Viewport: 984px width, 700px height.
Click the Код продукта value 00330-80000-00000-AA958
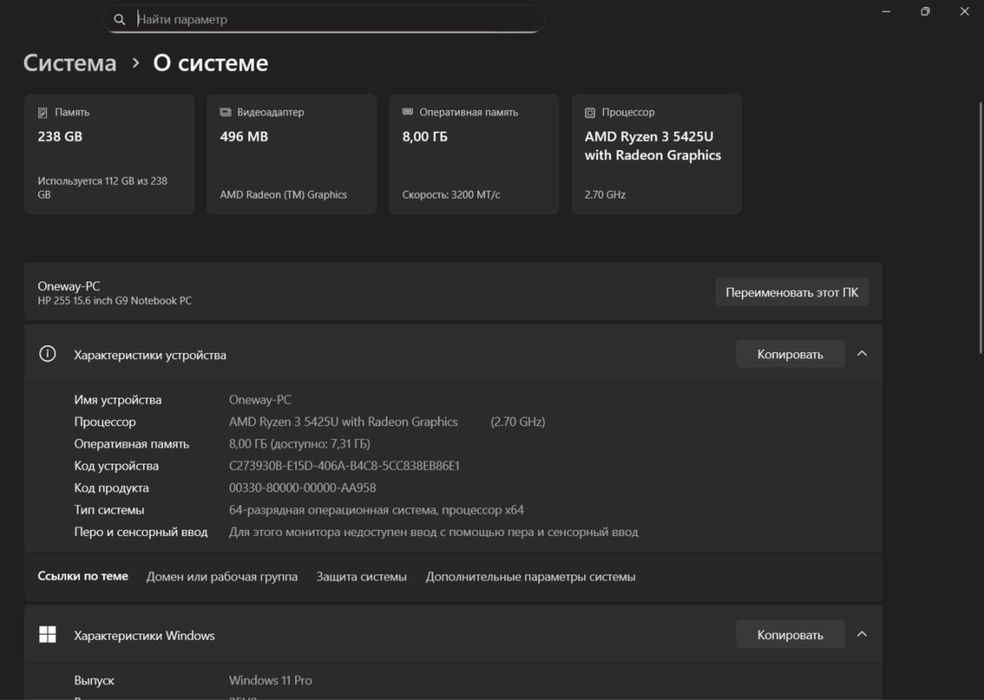click(302, 488)
